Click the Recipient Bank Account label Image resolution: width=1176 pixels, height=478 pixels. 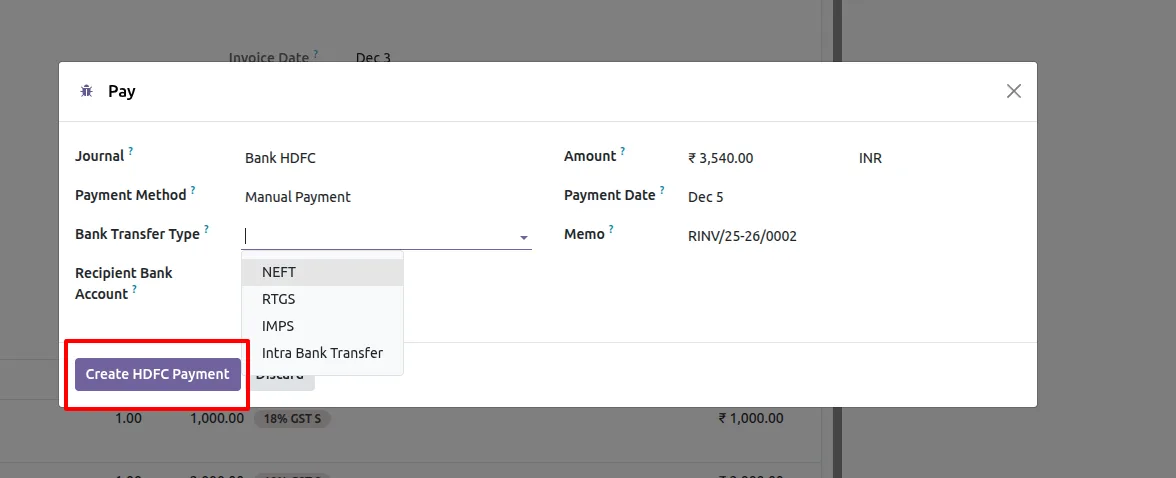tap(124, 284)
